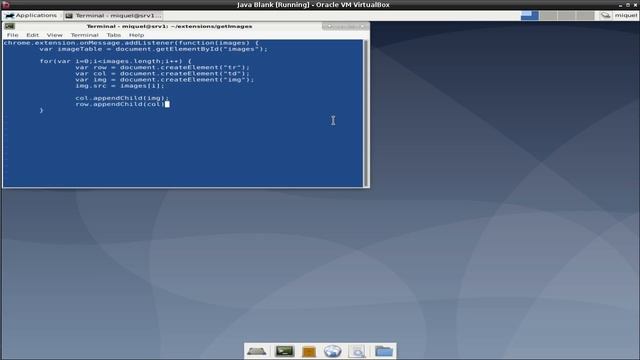Click the Terminal taskbar button in panel
This screenshot has height=360, width=640.
(113, 16)
